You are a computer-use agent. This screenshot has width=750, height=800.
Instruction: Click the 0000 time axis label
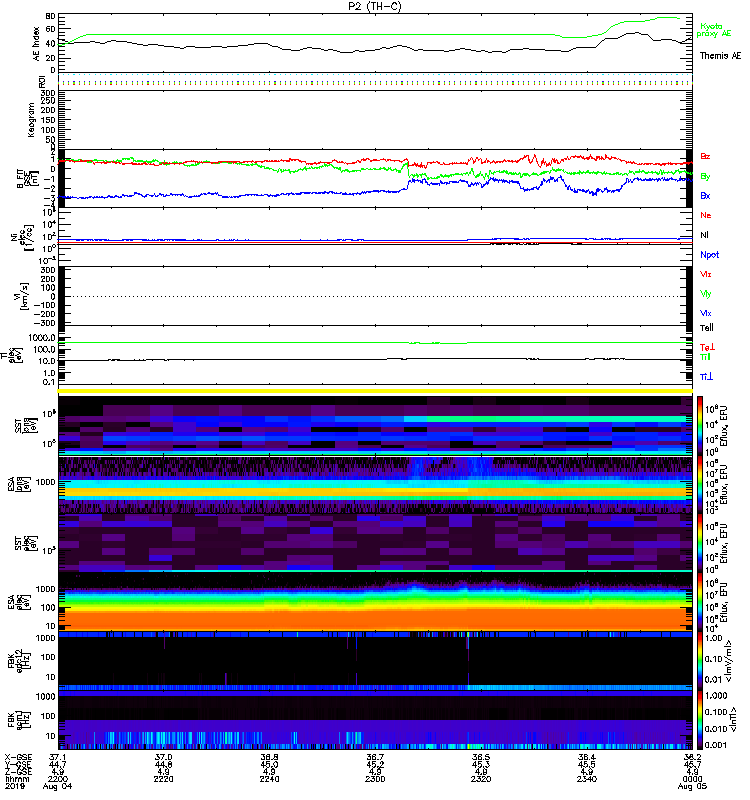click(x=692, y=779)
